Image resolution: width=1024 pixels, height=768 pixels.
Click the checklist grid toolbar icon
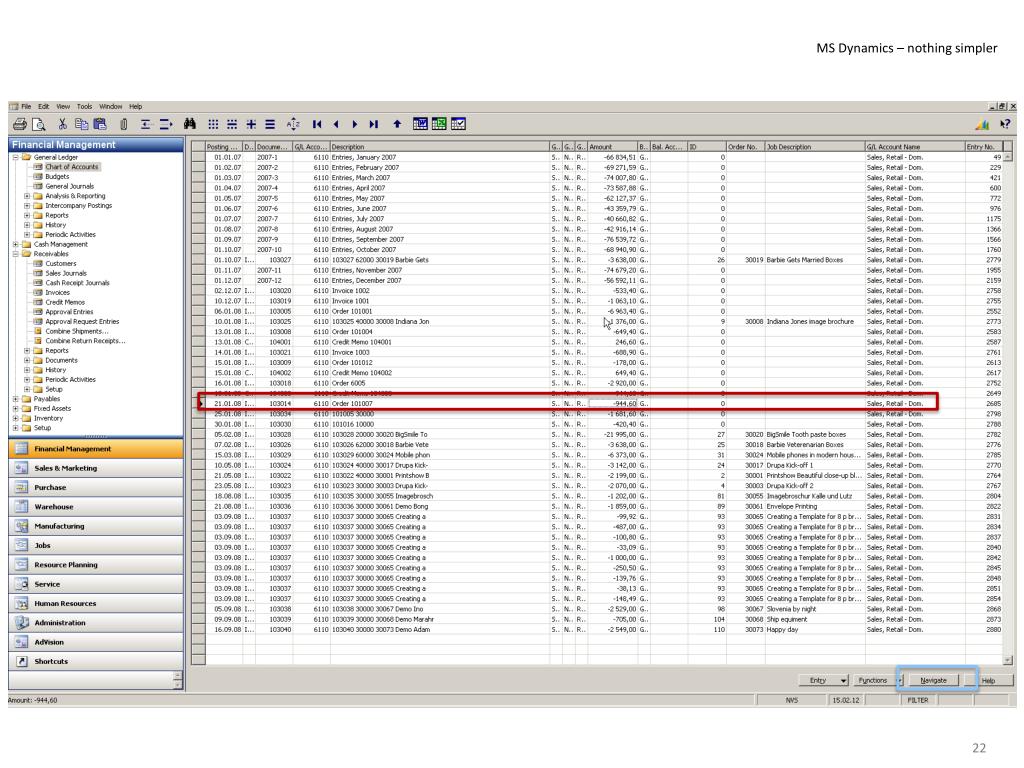(x=458, y=124)
